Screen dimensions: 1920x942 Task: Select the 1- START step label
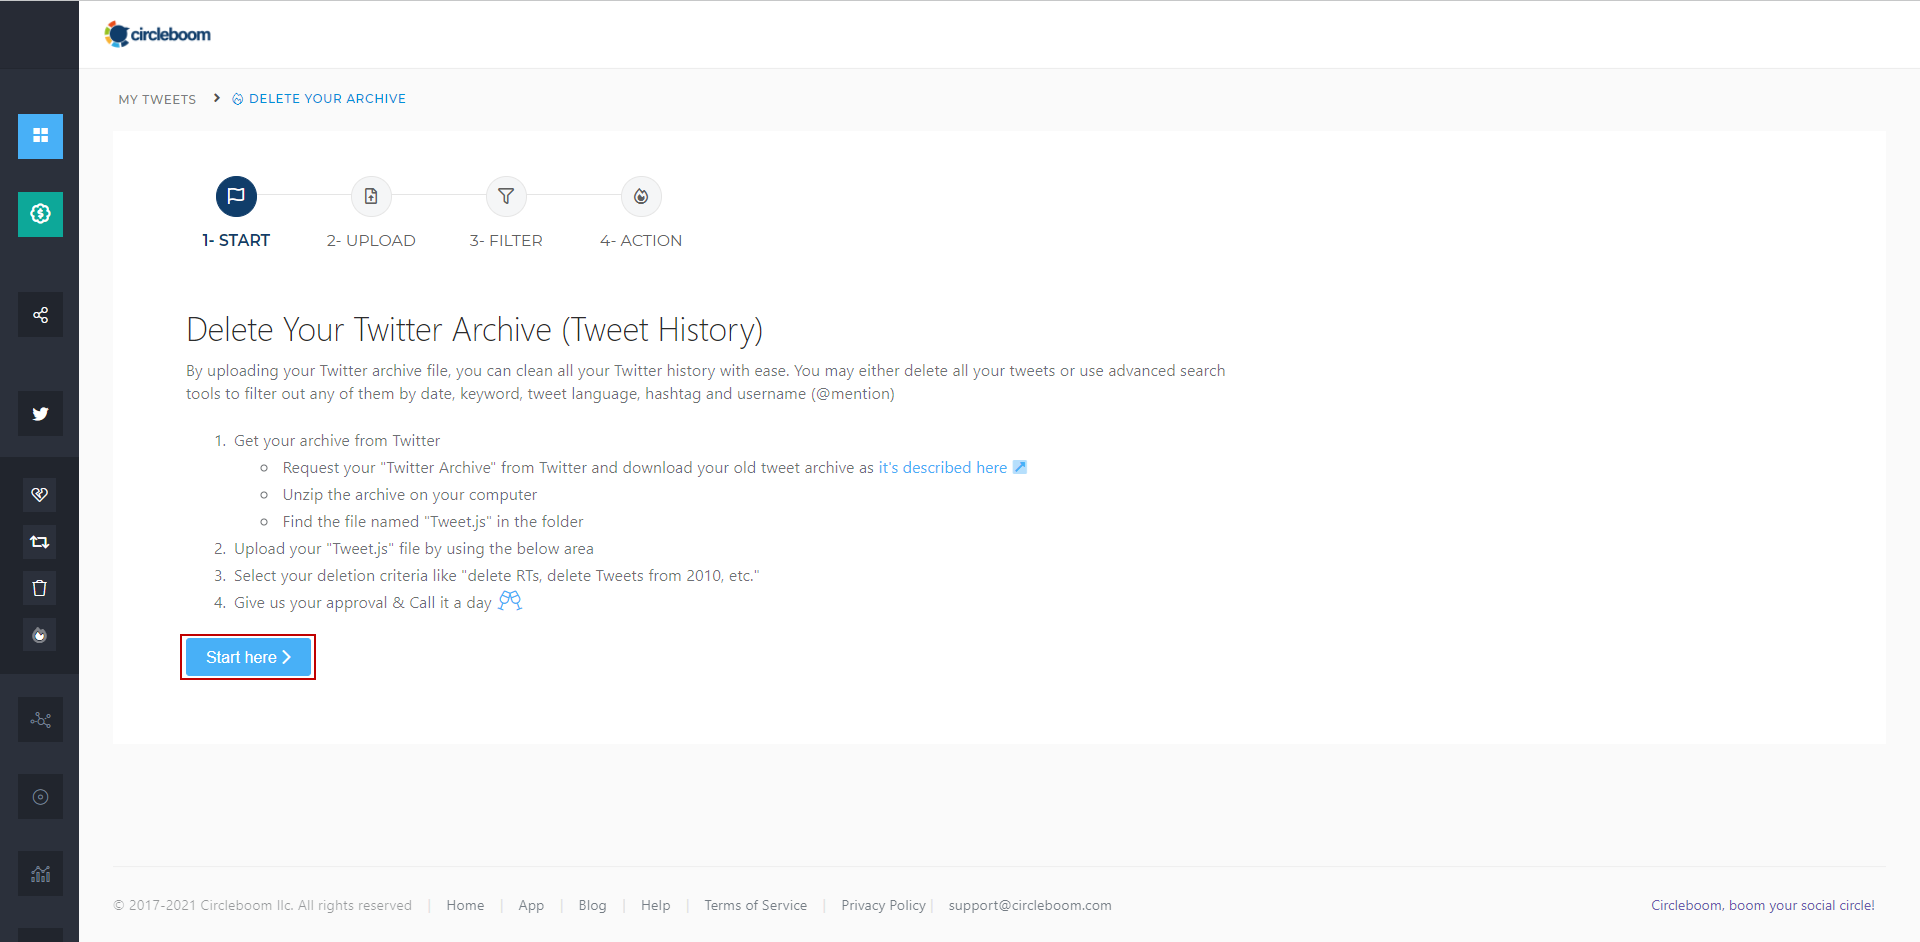pos(236,240)
